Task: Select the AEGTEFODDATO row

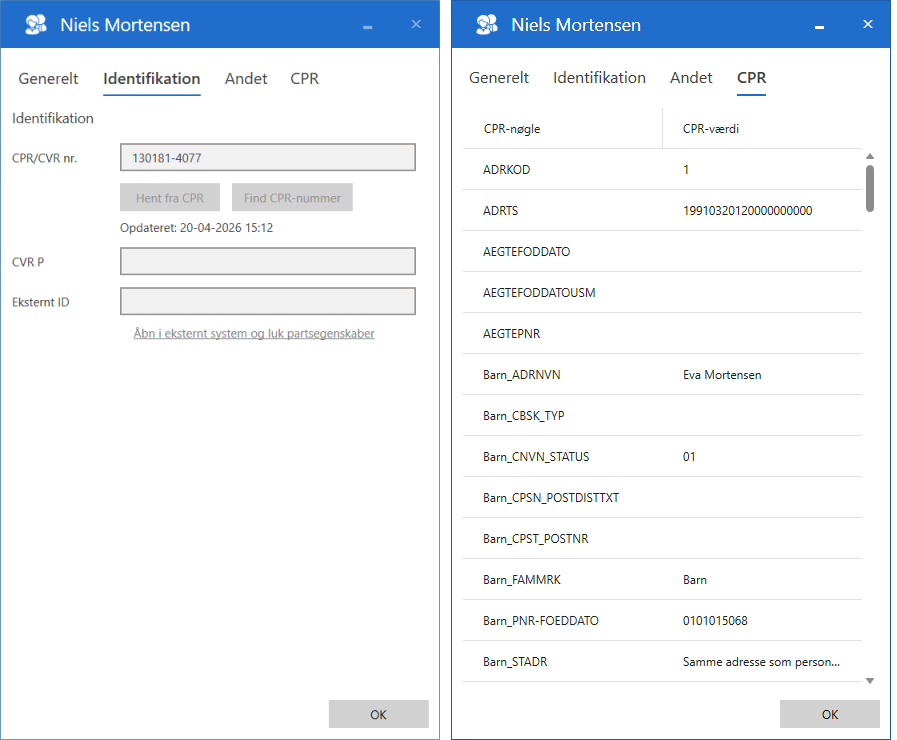Action: 662,252
